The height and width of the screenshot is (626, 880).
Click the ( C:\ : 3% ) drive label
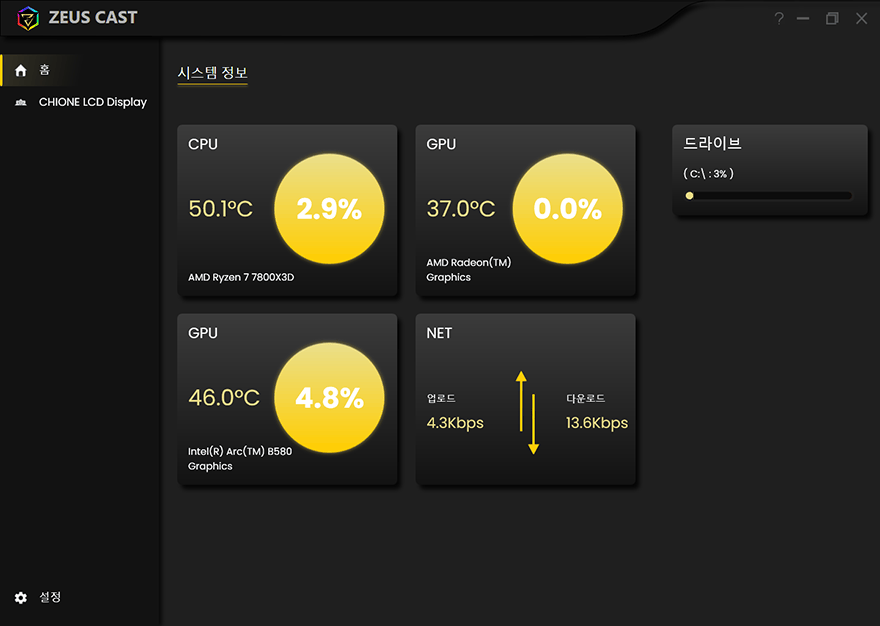[708, 173]
